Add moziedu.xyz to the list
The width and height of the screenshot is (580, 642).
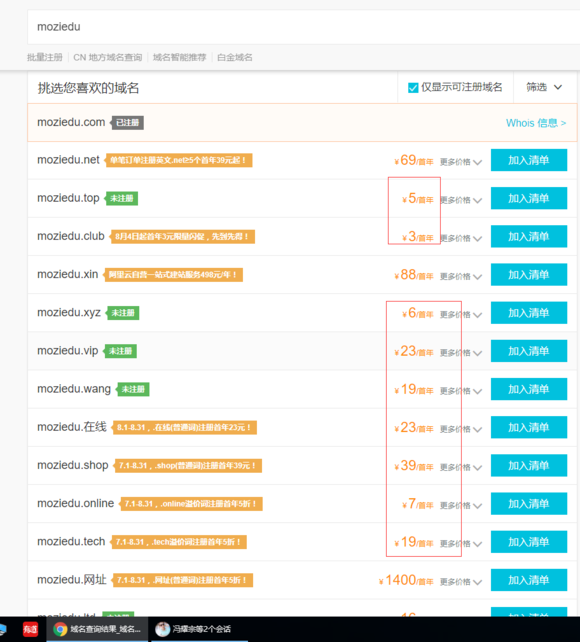529,313
